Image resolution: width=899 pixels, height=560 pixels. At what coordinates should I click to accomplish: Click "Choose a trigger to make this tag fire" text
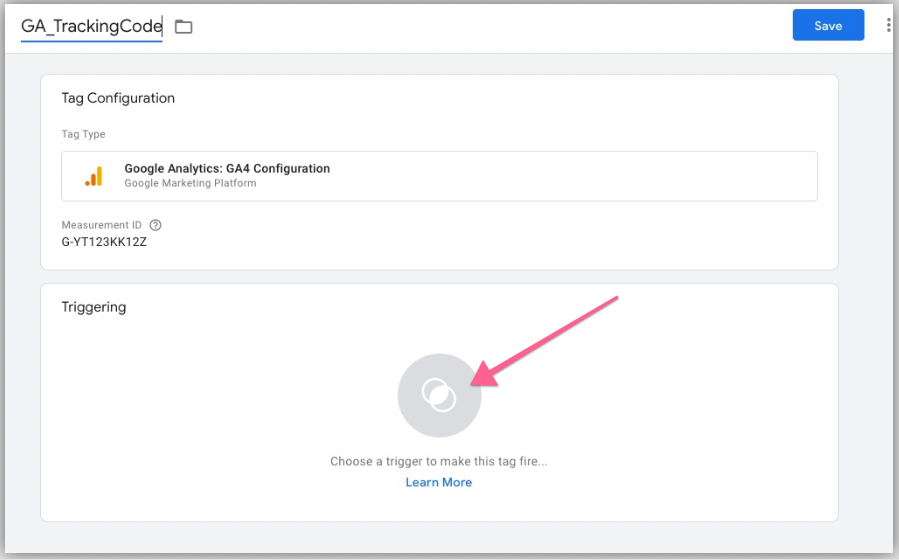pyautogui.click(x=438, y=462)
